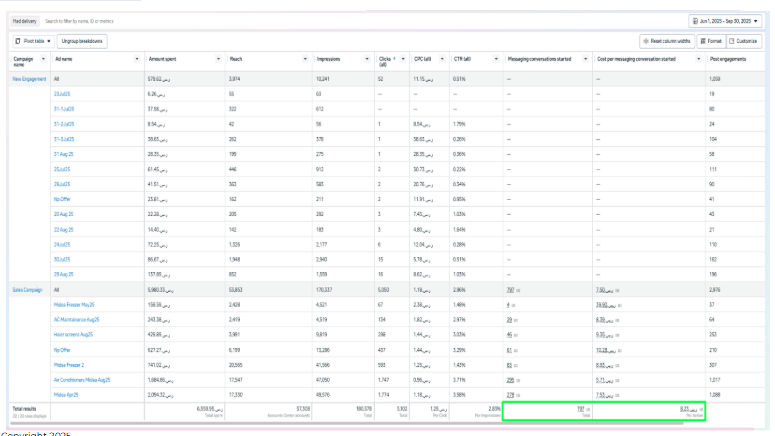The width and height of the screenshot is (775, 436).
Task: Click the search filter input field
Action: [100, 20]
